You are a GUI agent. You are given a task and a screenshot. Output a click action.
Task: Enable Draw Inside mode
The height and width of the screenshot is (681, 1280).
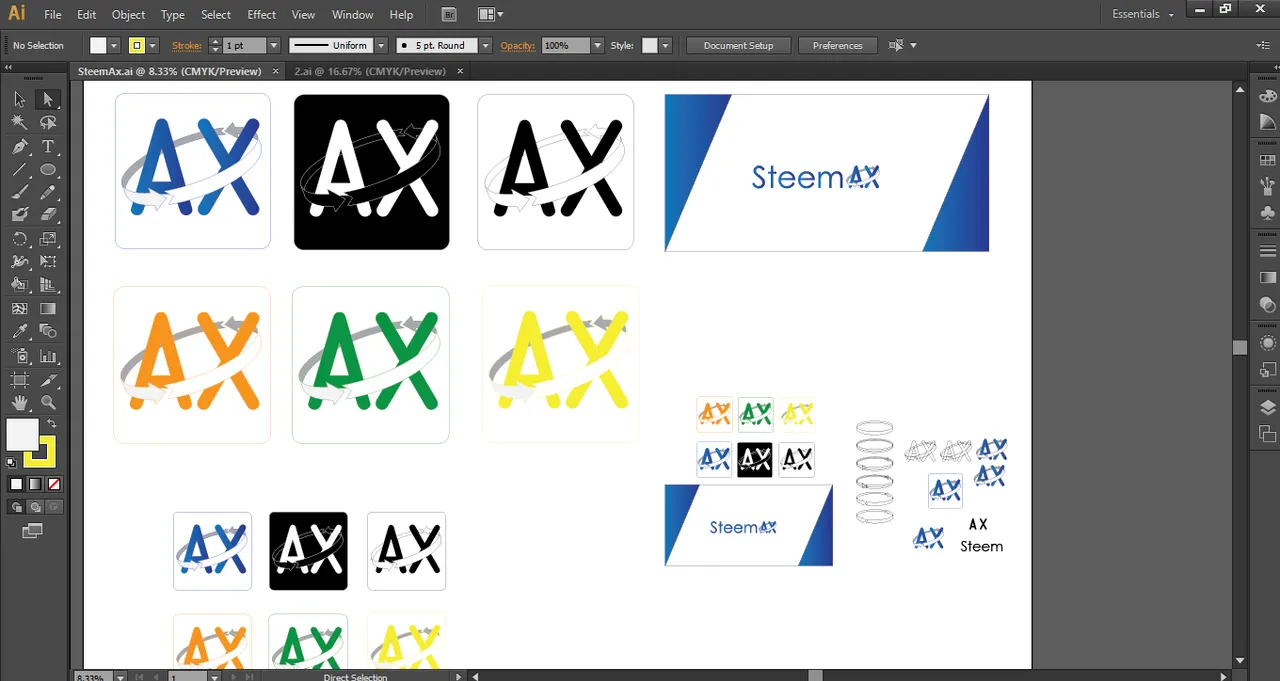[x=54, y=507]
